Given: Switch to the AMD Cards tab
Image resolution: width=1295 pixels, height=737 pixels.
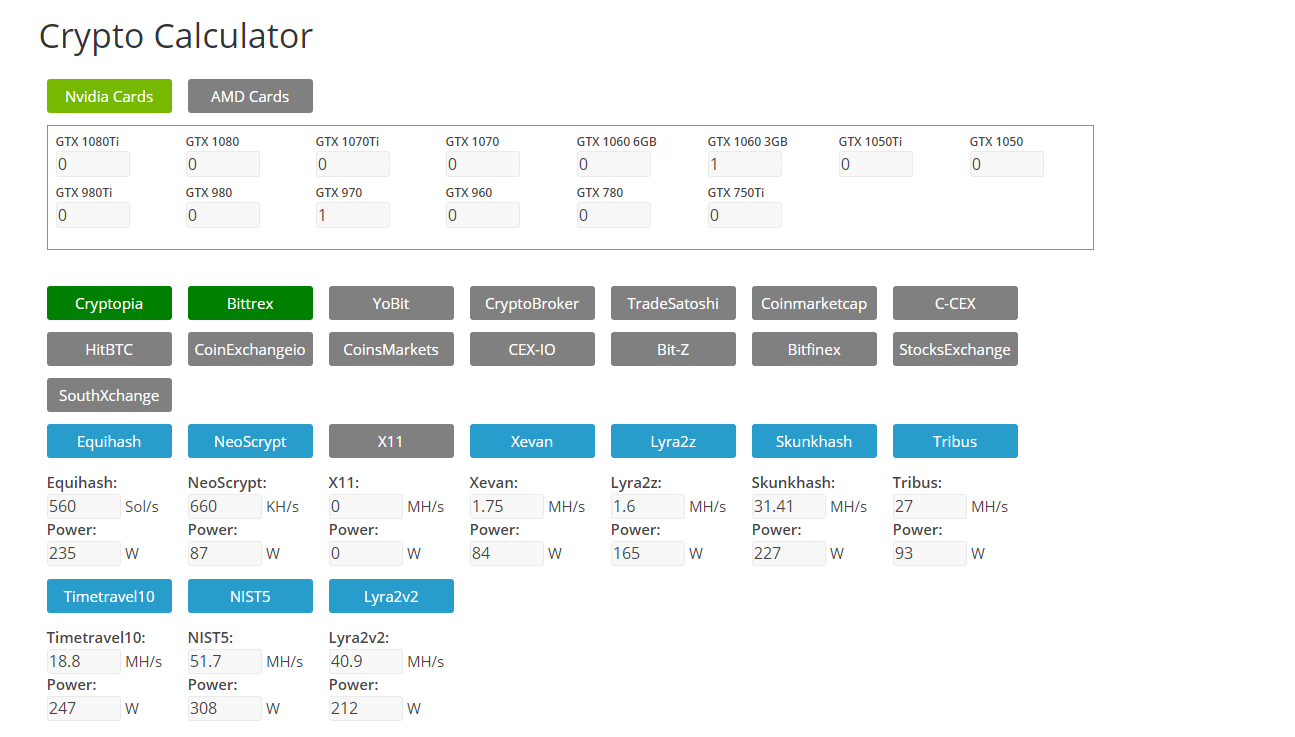Looking at the screenshot, I should coord(250,96).
